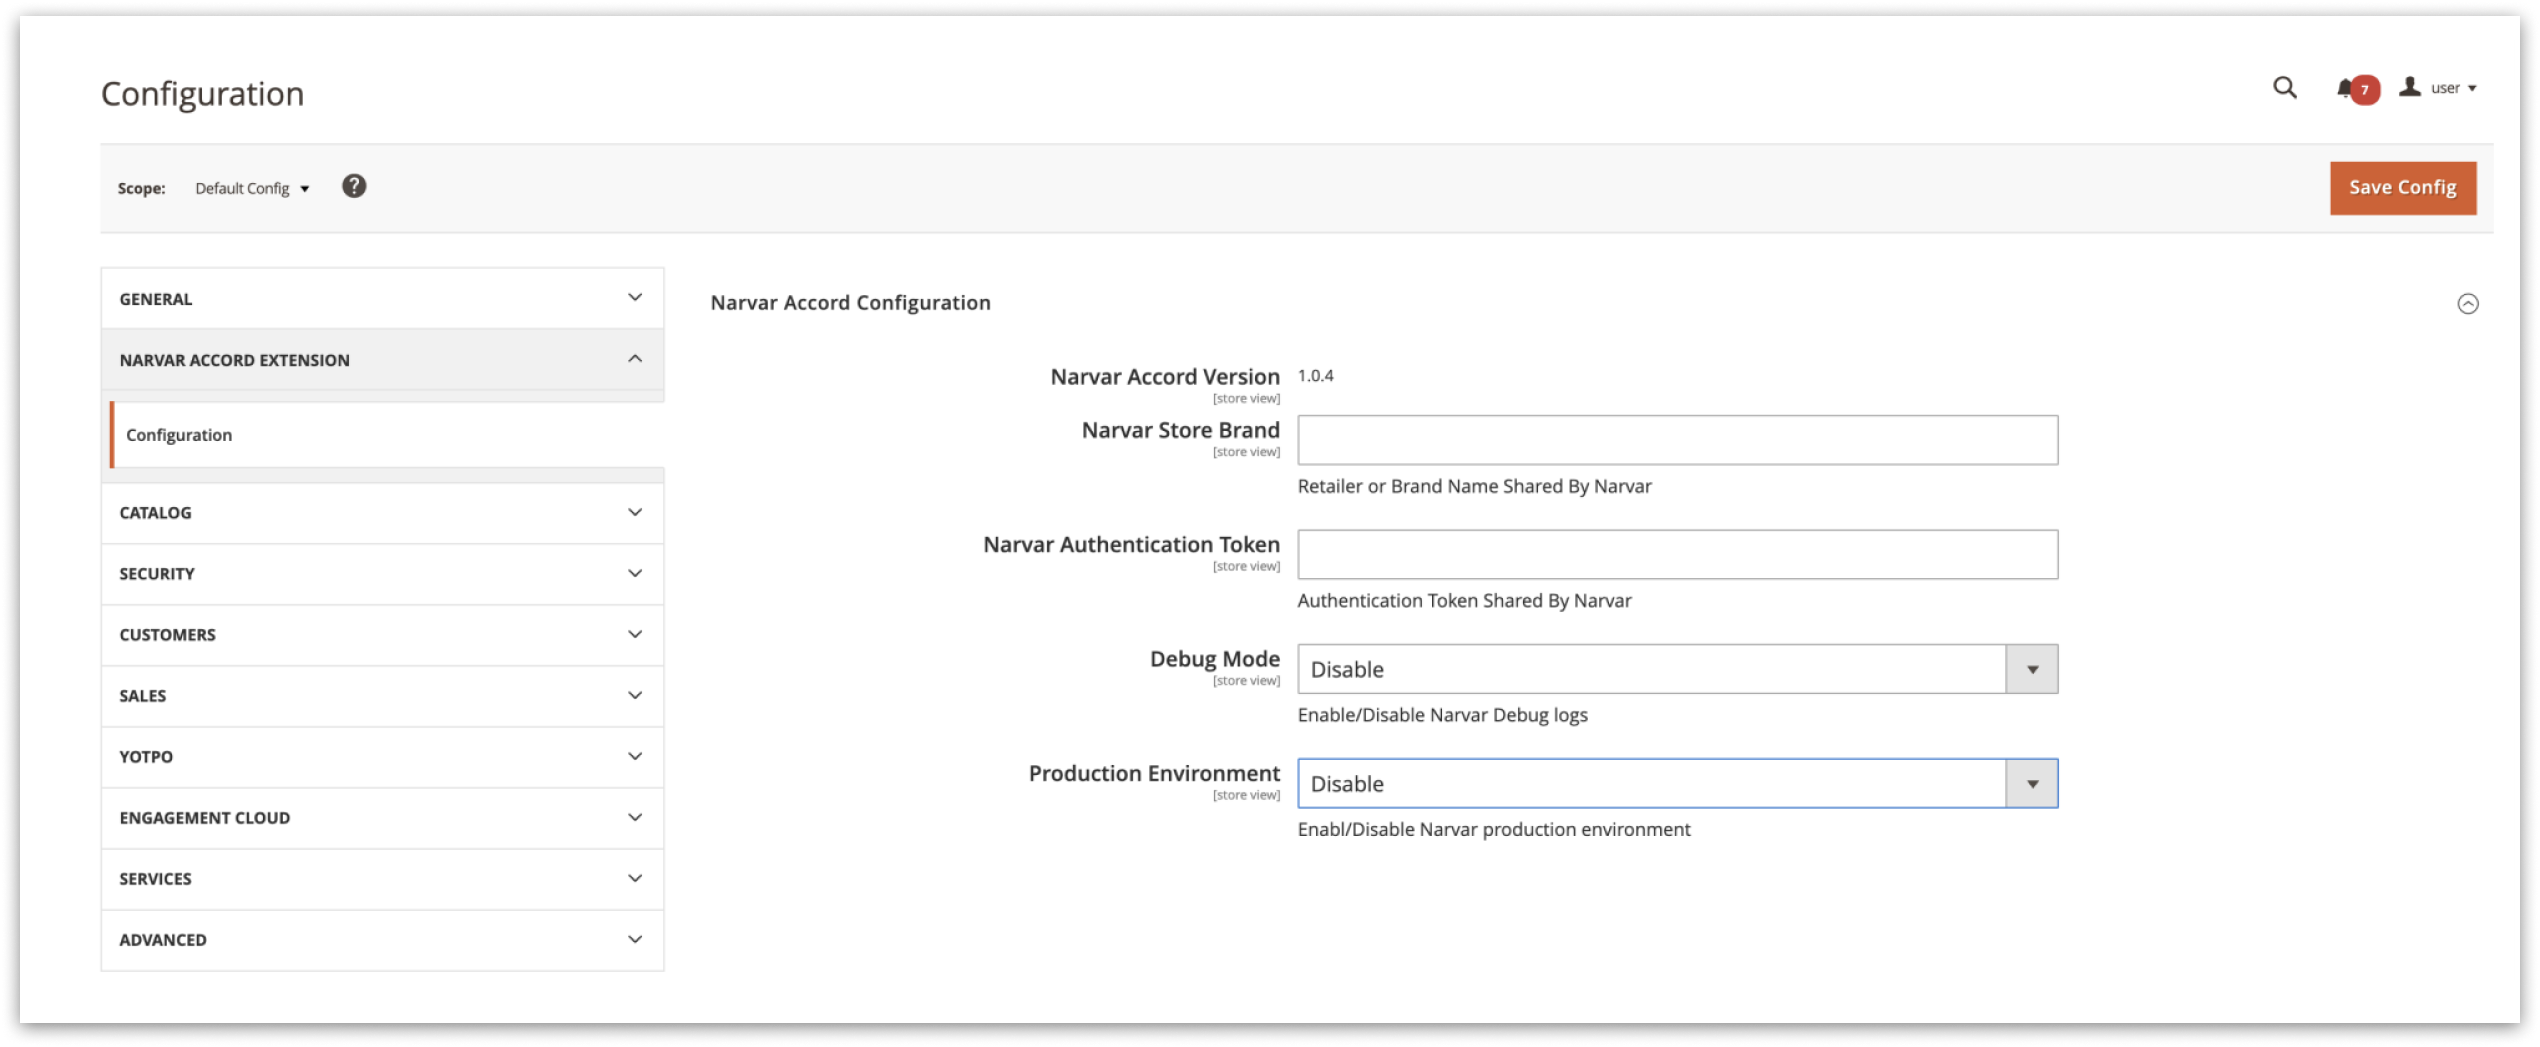Click the Narvar Accord Configuration heading
This screenshot has height=1047, width=2540.
[x=850, y=303]
